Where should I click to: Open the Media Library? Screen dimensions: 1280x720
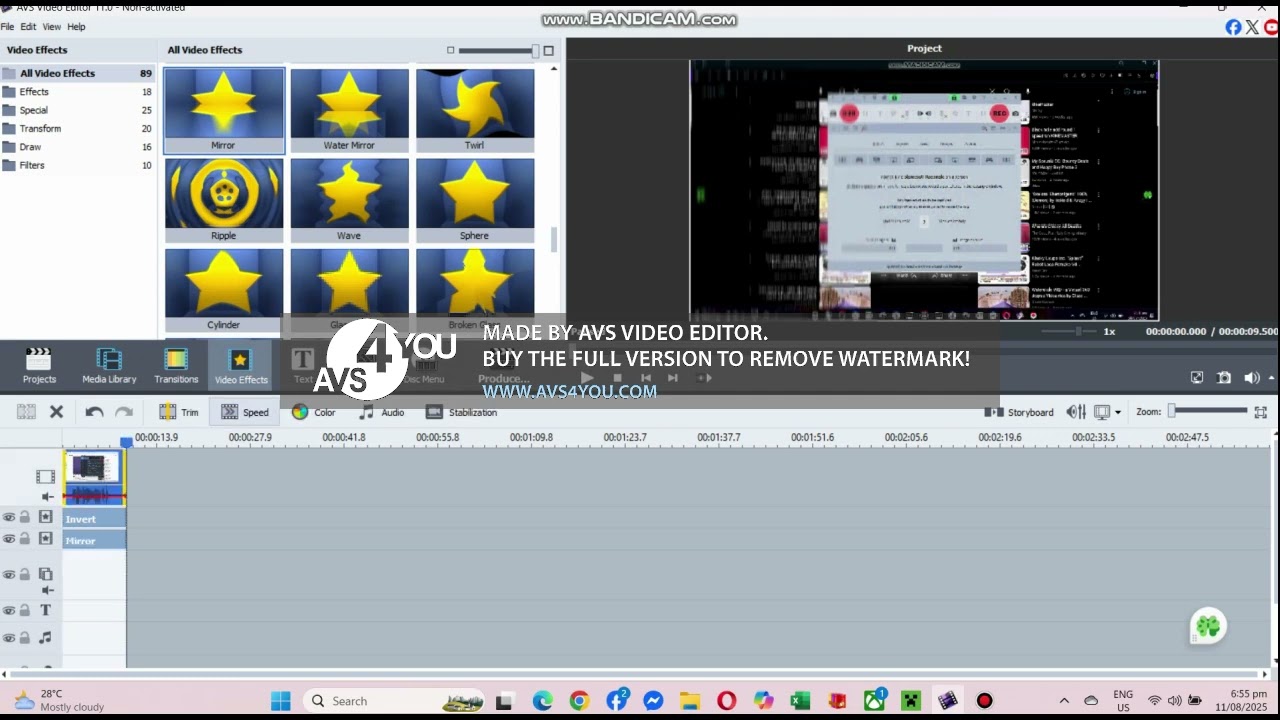click(x=109, y=366)
